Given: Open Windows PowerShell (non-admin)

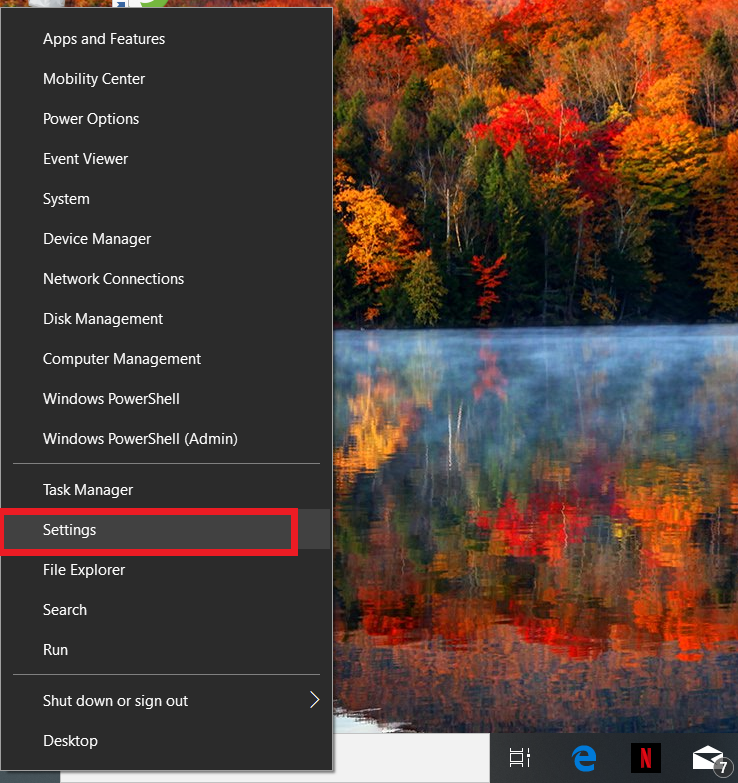Looking at the screenshot, I should click(166, 398).
